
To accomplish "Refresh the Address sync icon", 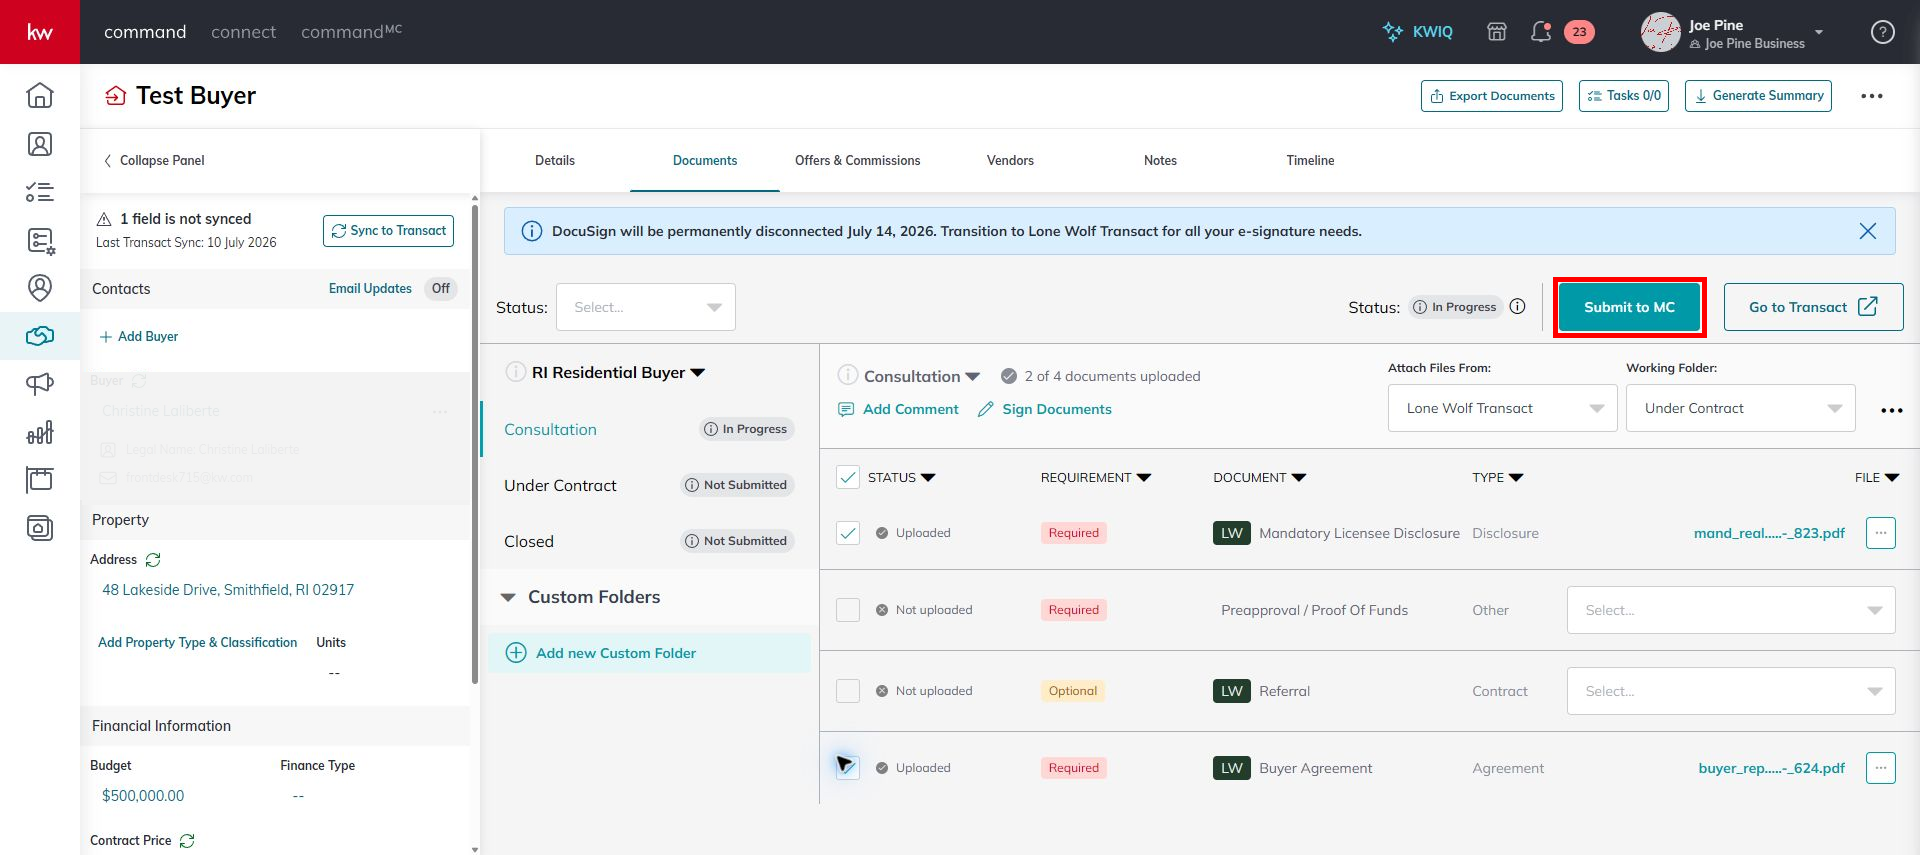I will [x=153, y=560].
